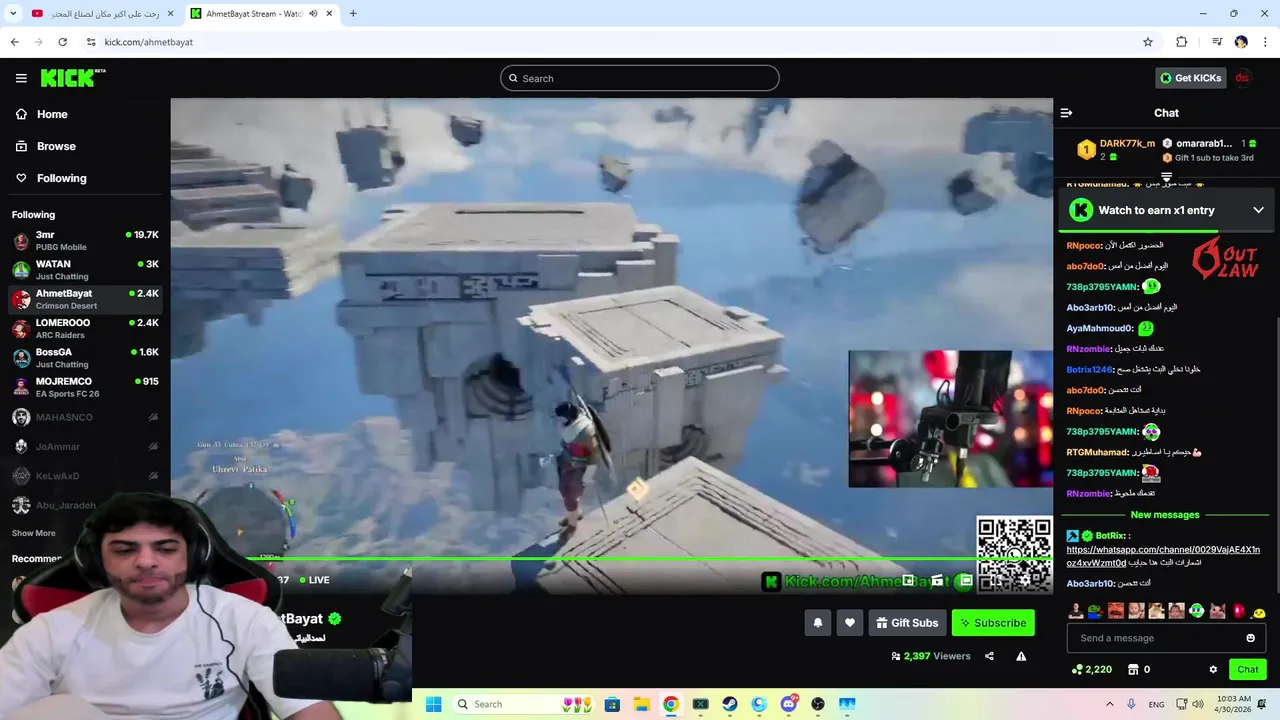Toggle stream notifications bell

817,623
